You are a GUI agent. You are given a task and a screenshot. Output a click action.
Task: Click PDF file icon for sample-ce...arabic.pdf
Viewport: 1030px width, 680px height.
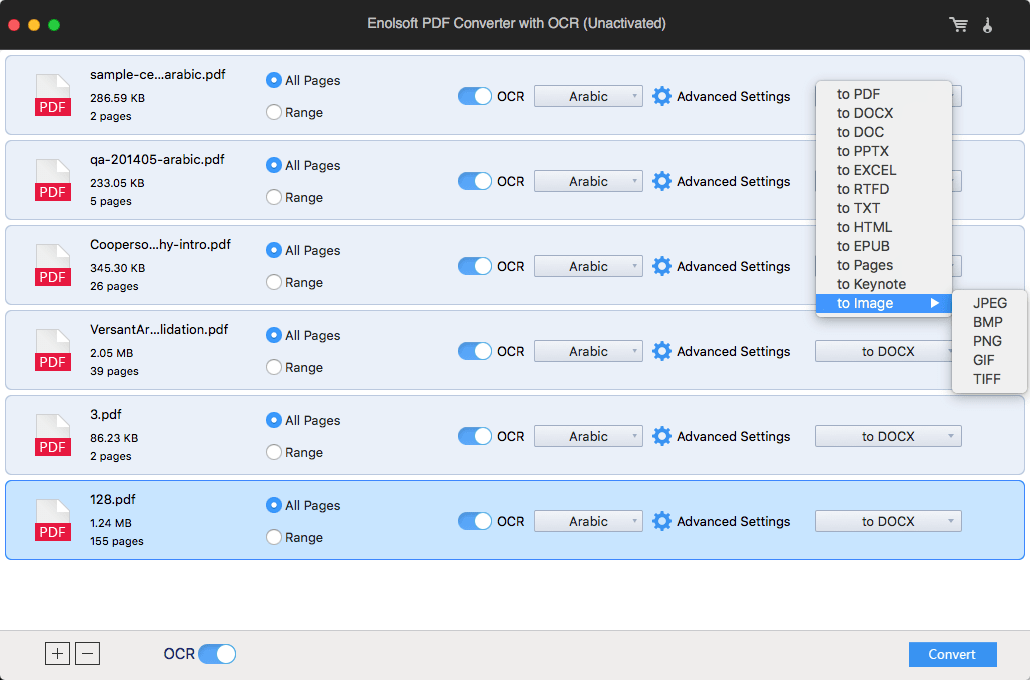point(53,95)
